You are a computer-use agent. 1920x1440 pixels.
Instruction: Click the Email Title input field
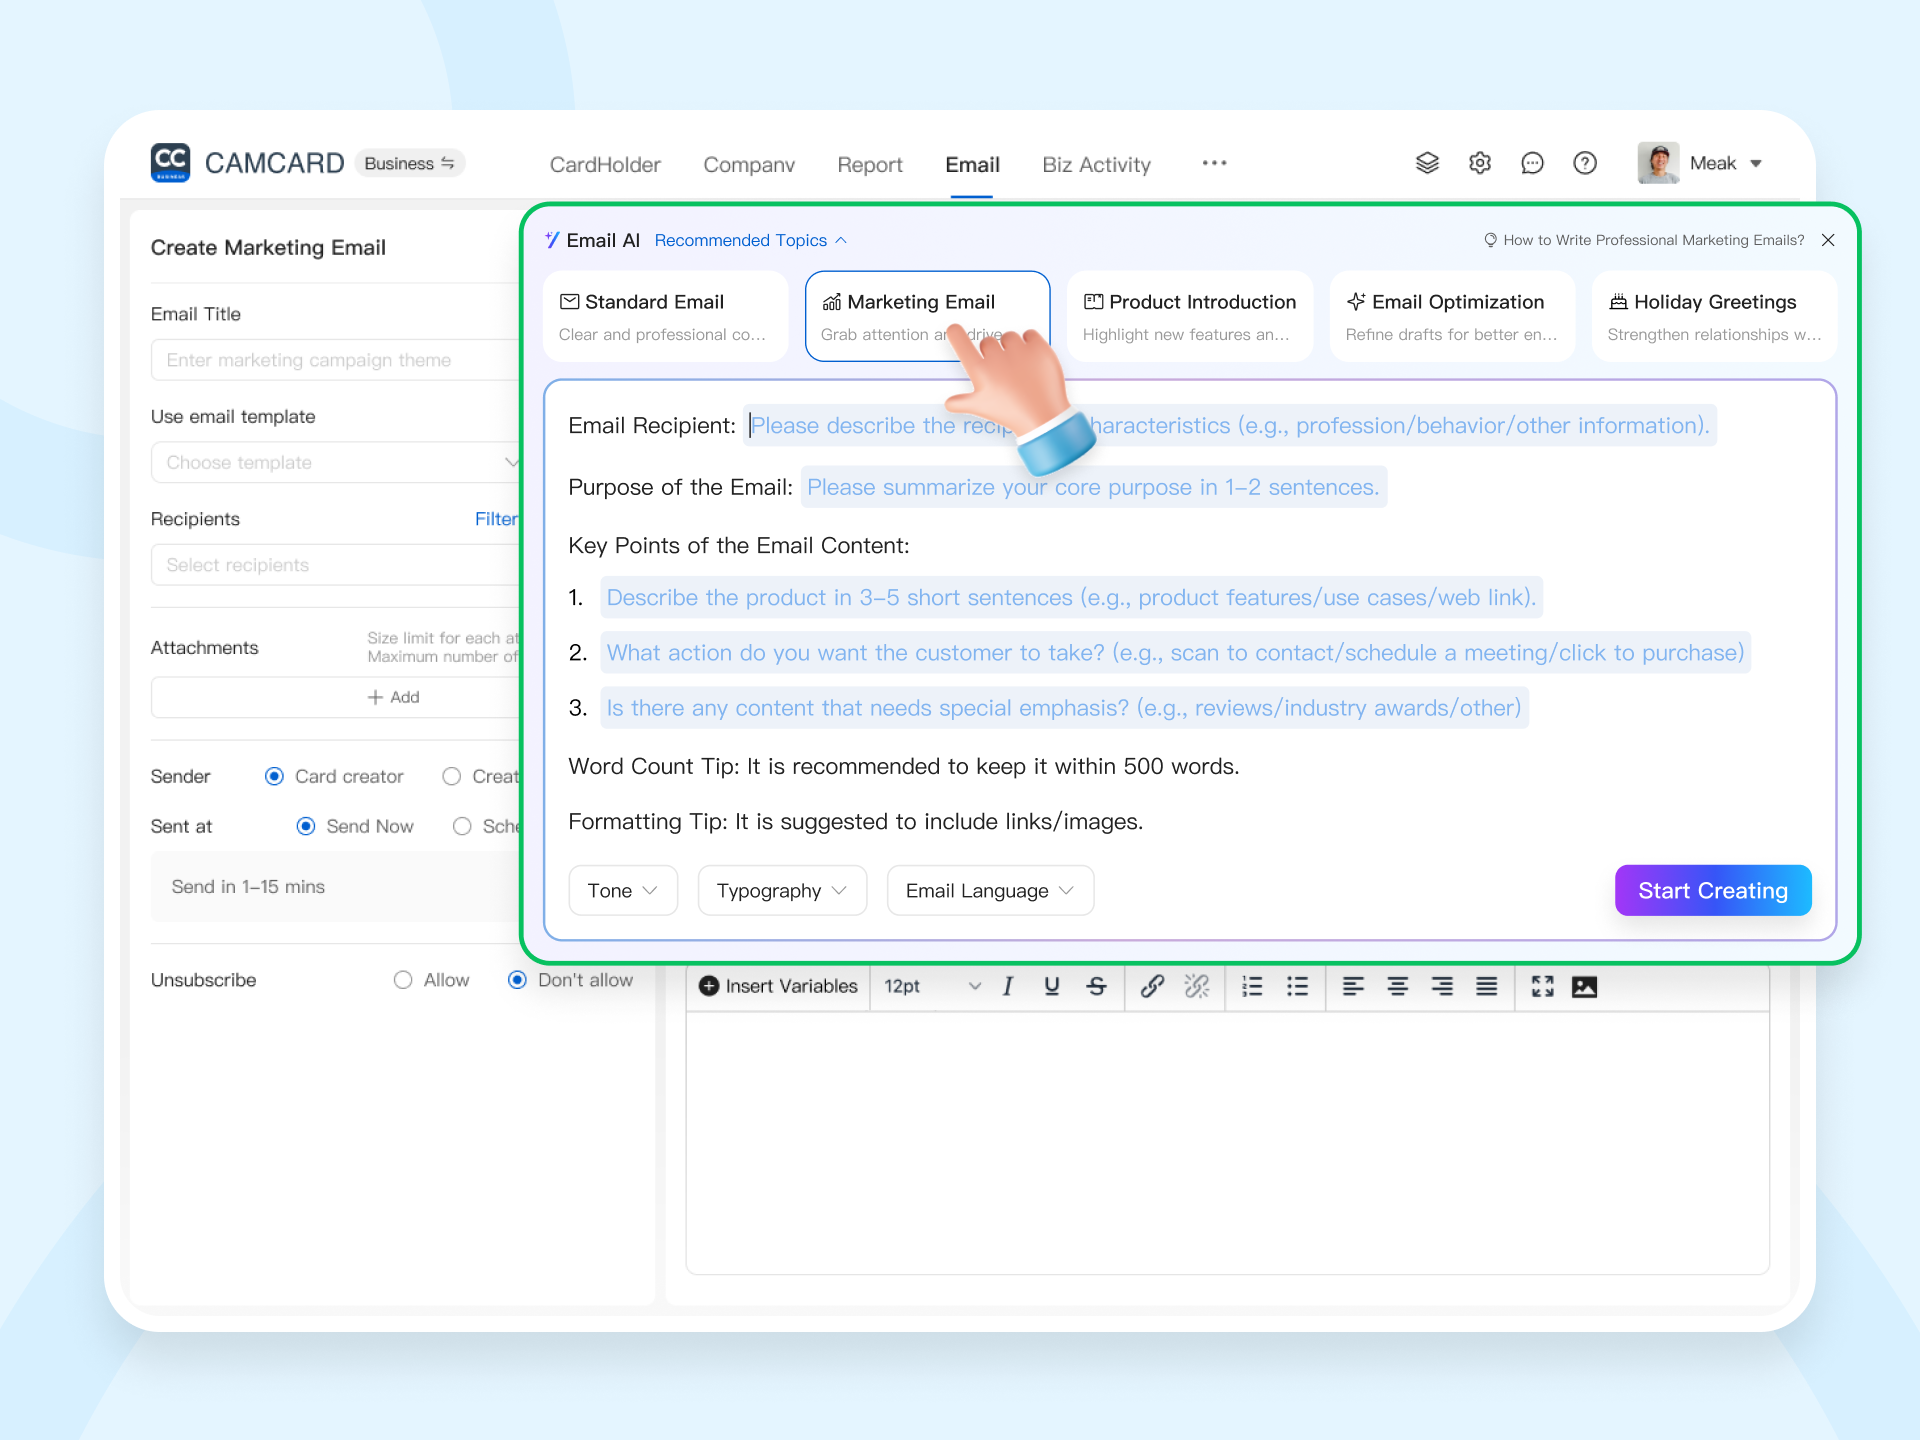coord(336,360)
